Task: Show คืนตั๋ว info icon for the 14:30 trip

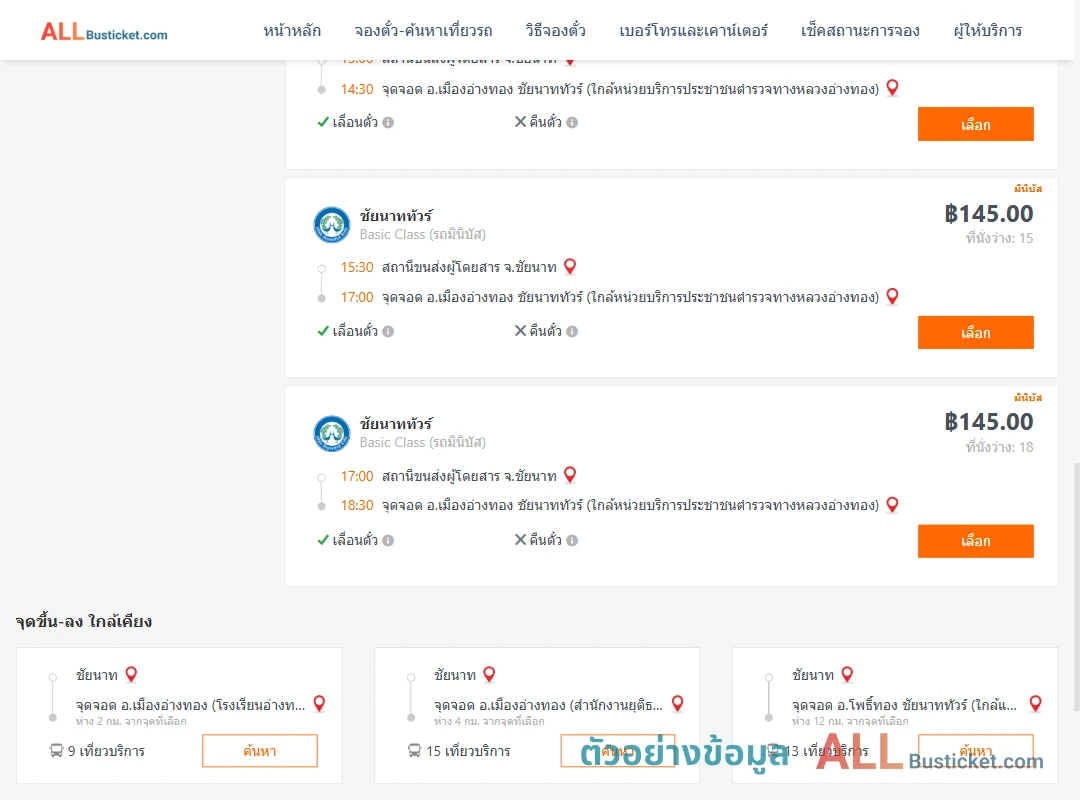Action: [572, 123]
